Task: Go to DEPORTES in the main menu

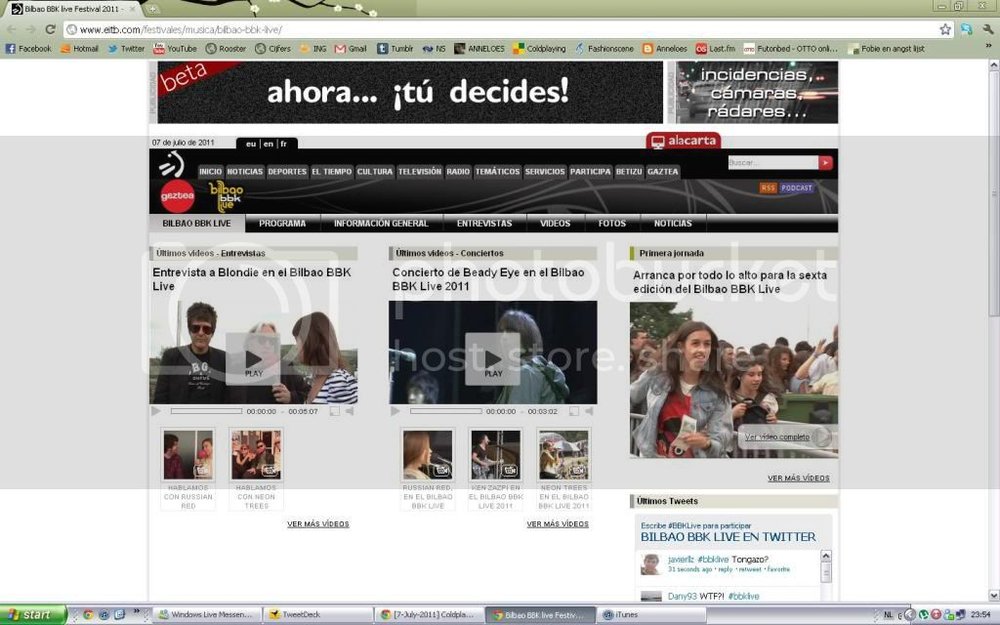Action: (287, 172)
